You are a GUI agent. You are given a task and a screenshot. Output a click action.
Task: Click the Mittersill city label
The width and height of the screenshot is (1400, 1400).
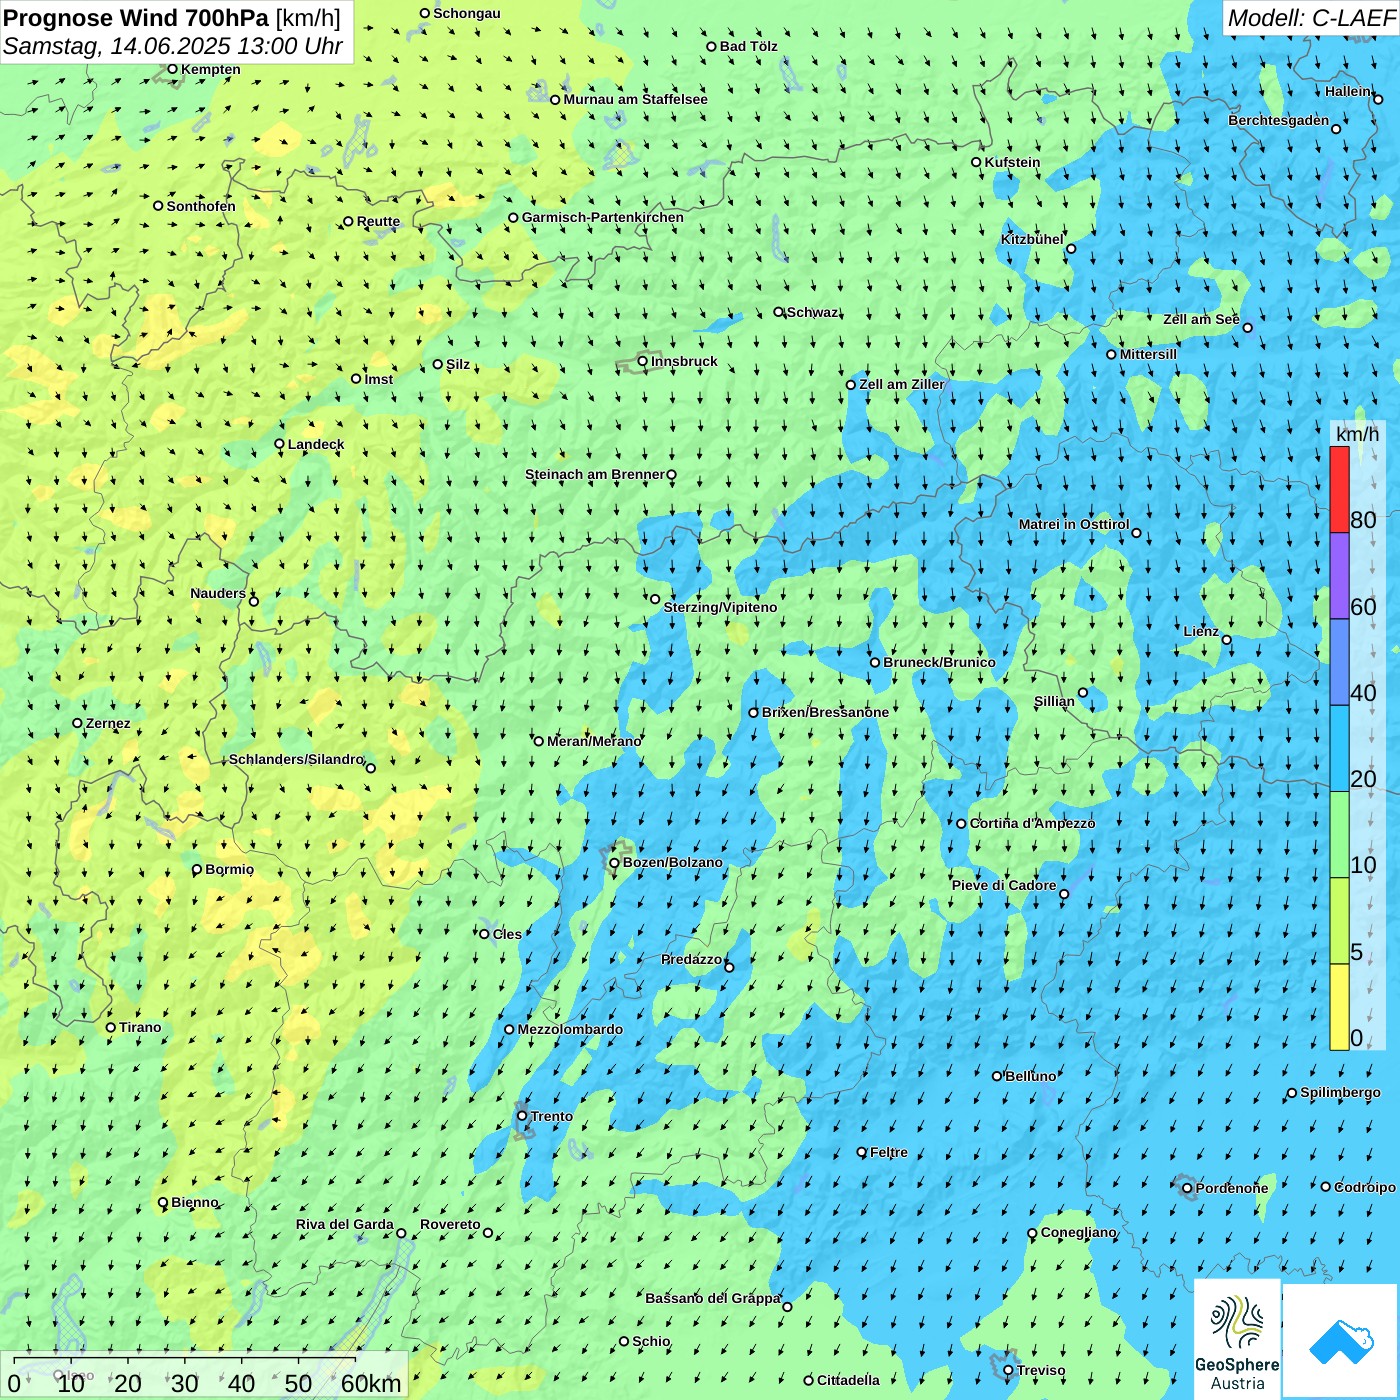coord(1148,354)
